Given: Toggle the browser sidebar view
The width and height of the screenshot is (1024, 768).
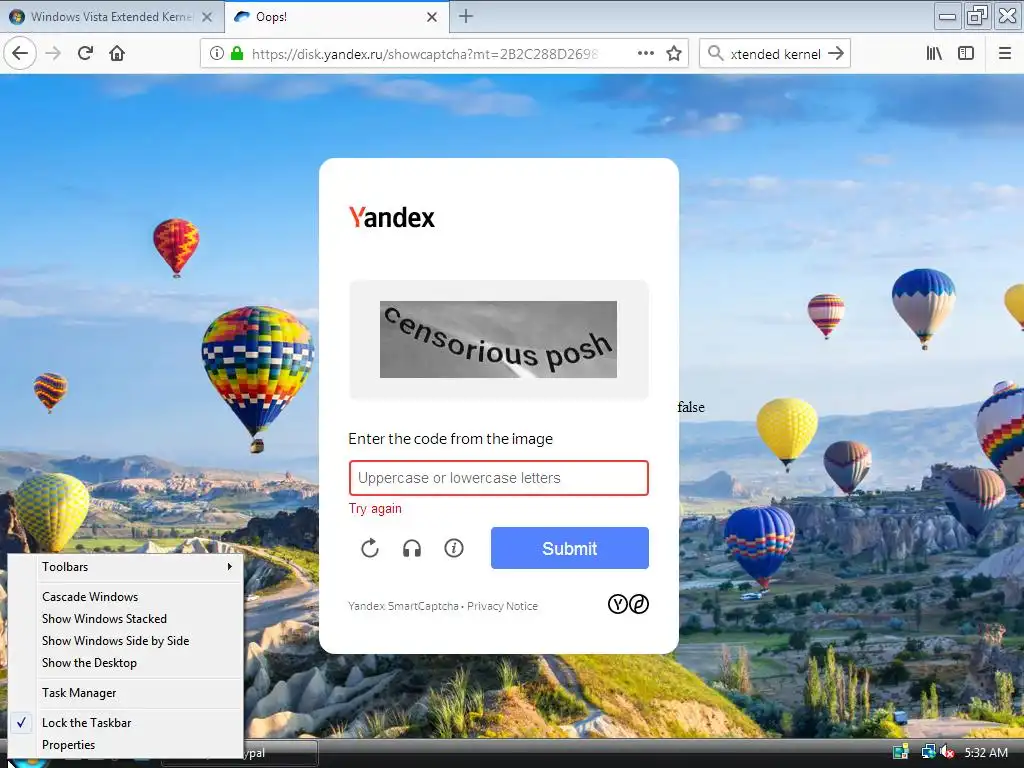Looking at the screenshot, I should [x=966, y=54].
